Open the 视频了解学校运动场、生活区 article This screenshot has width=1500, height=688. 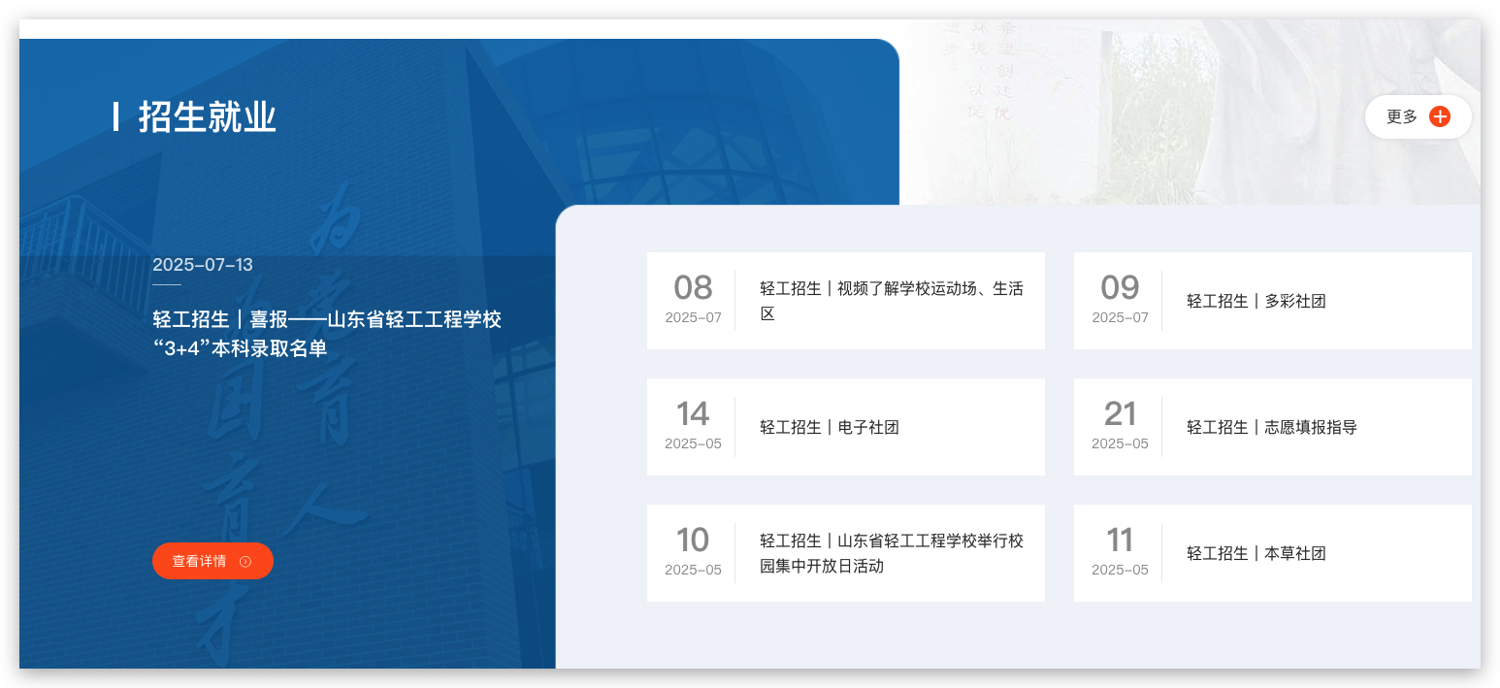(x=891, y=301)
